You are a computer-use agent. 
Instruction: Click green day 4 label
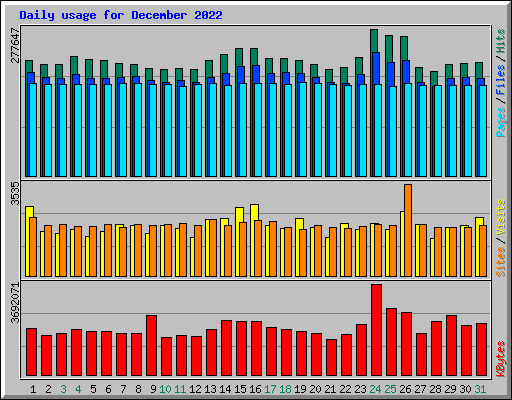pyautogui.click(x=78, y=389)
